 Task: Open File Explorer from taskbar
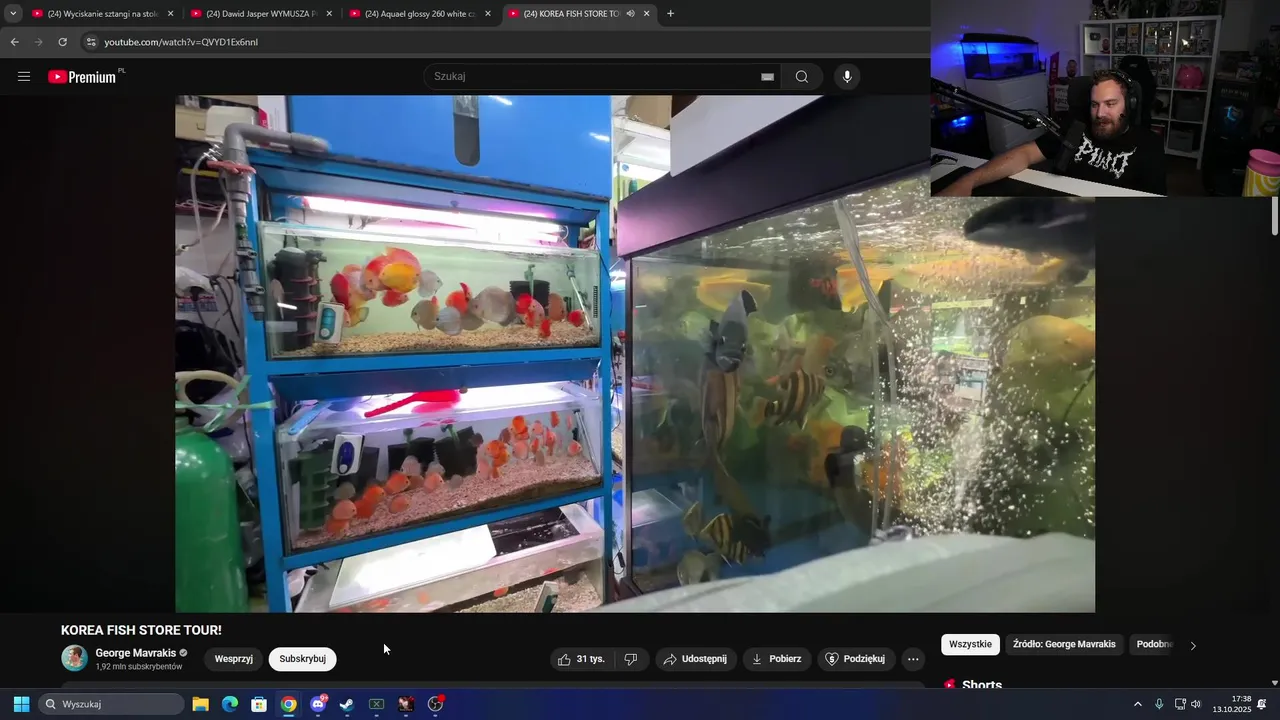tap(200, 704)
